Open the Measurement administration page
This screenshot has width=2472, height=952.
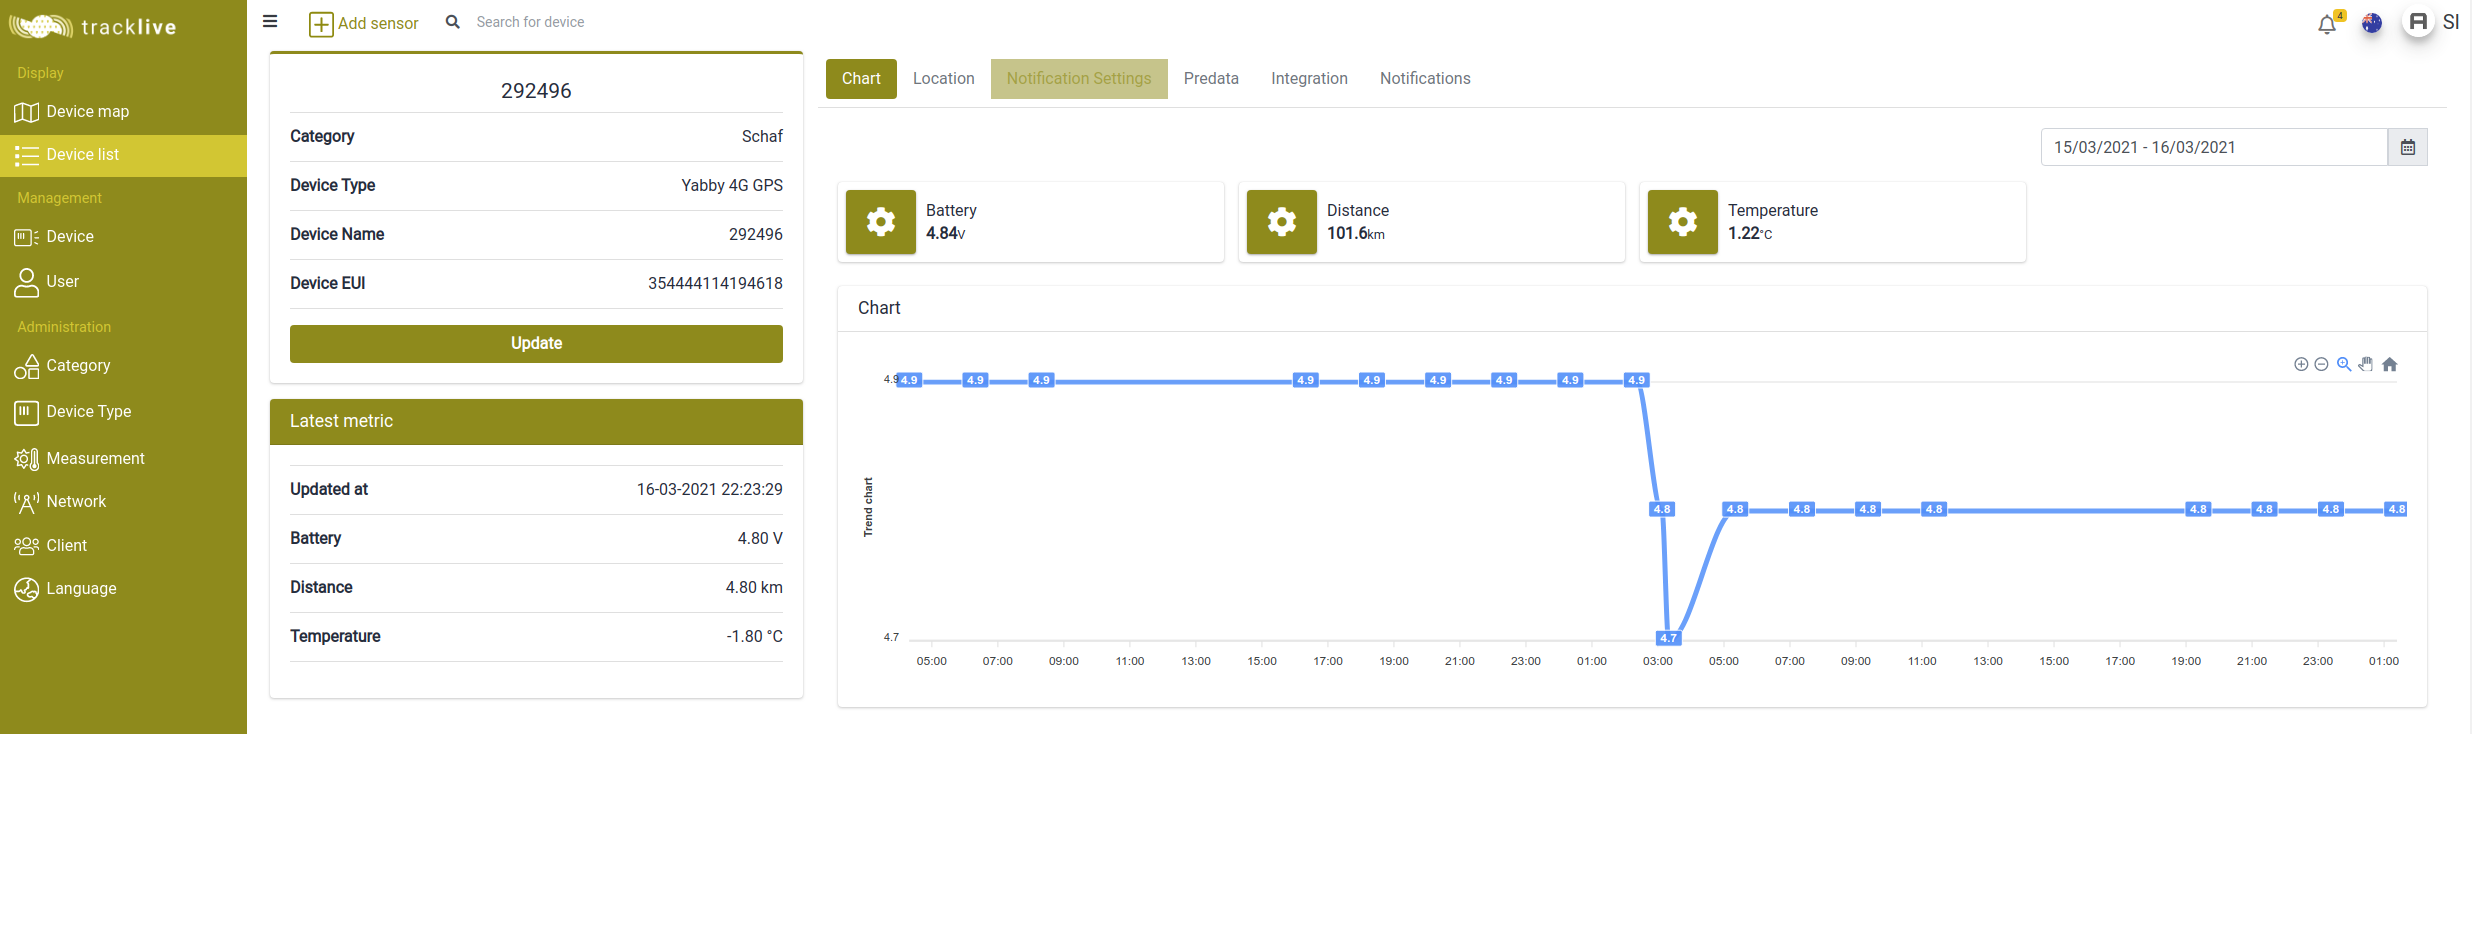[x=95, y=459]
